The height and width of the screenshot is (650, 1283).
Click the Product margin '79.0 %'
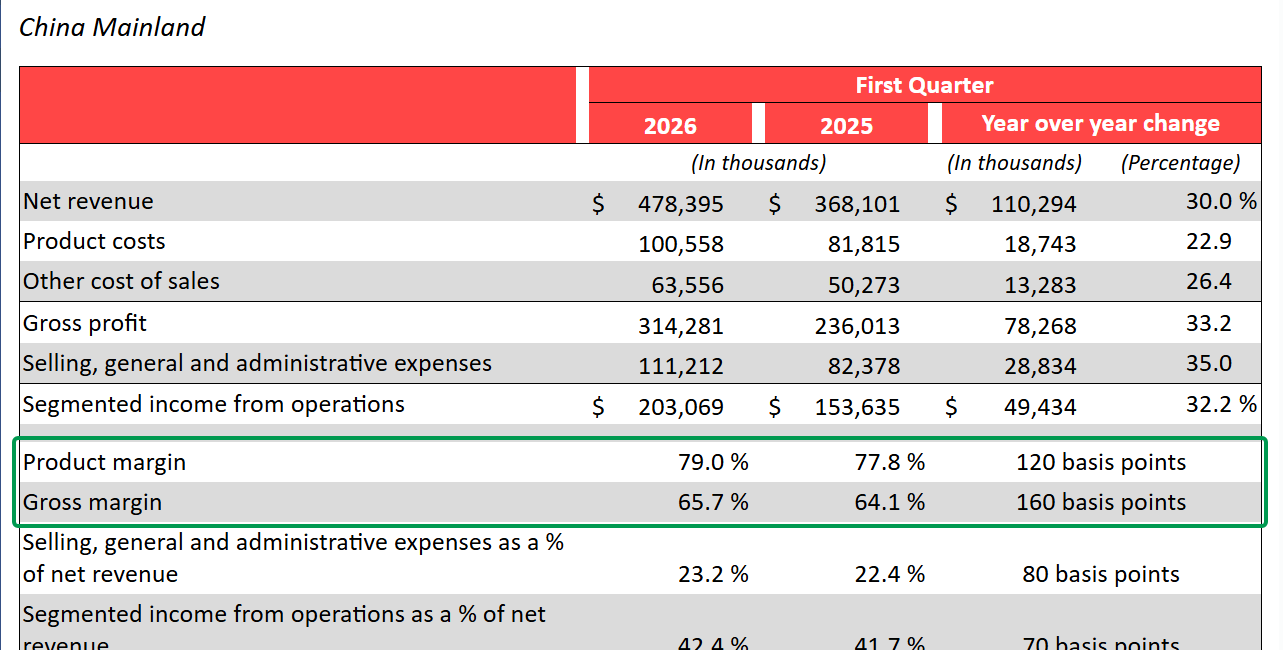tap(713, 462)
